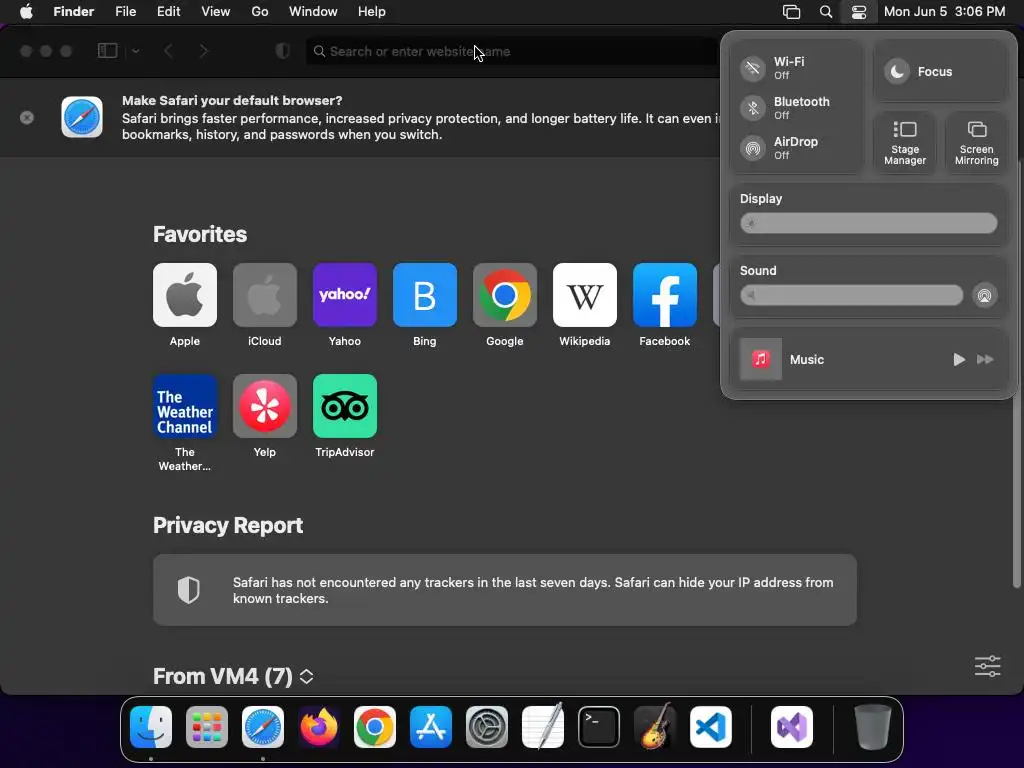The height and width of the screenshot is (768, 1024).
Task: Launch Visual Studio Code from Dock
Action: (x=711, y=727)
